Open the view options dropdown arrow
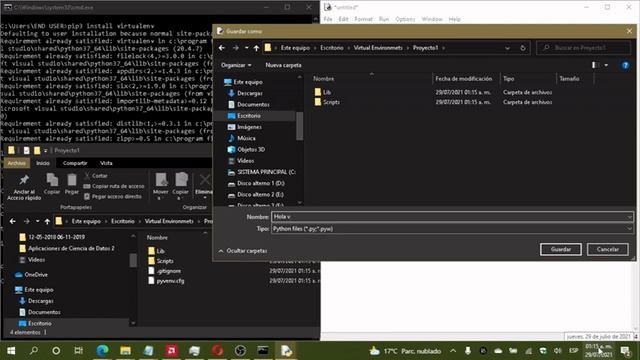Image resolution: width=640 pixels, height=360 pixels. pos(606,65)
